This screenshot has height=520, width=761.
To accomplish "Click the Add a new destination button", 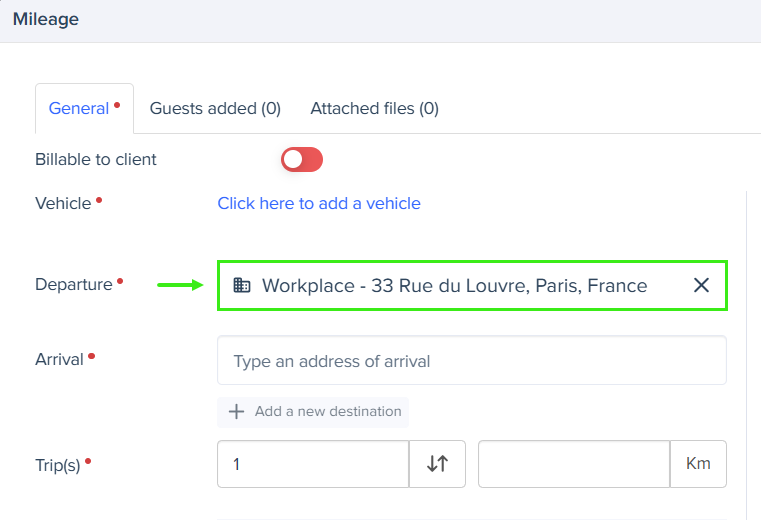I will (313, 412).
